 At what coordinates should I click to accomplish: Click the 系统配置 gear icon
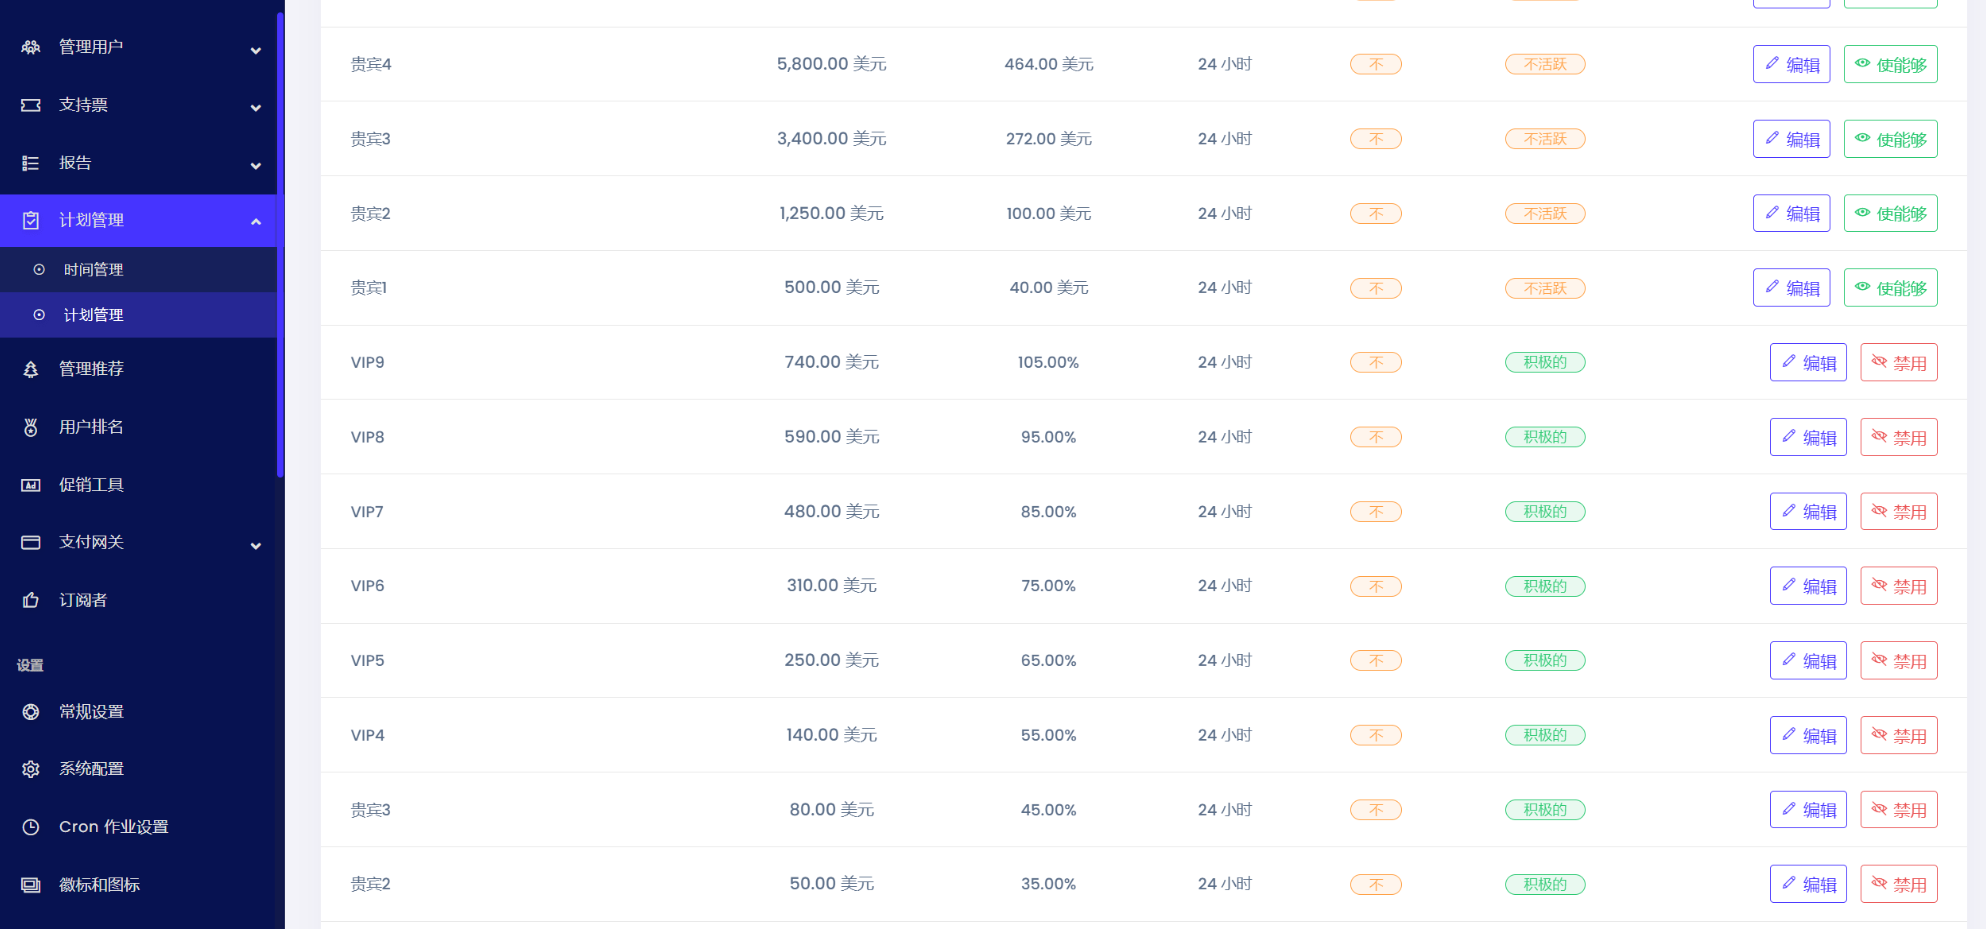pyautogui.click(x=31, y=769)
